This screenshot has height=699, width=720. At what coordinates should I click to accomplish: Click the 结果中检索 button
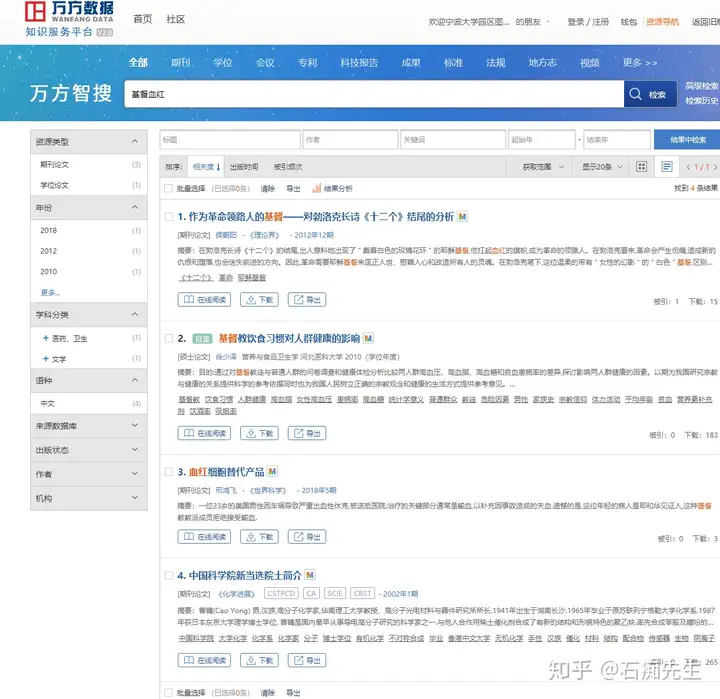687,140
